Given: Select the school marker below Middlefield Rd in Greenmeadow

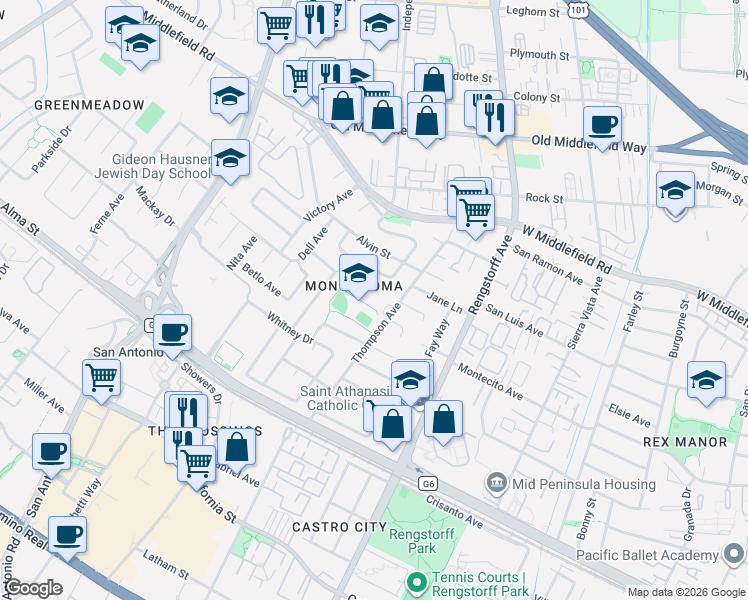Looking at the screenshot, I should 229,98.
